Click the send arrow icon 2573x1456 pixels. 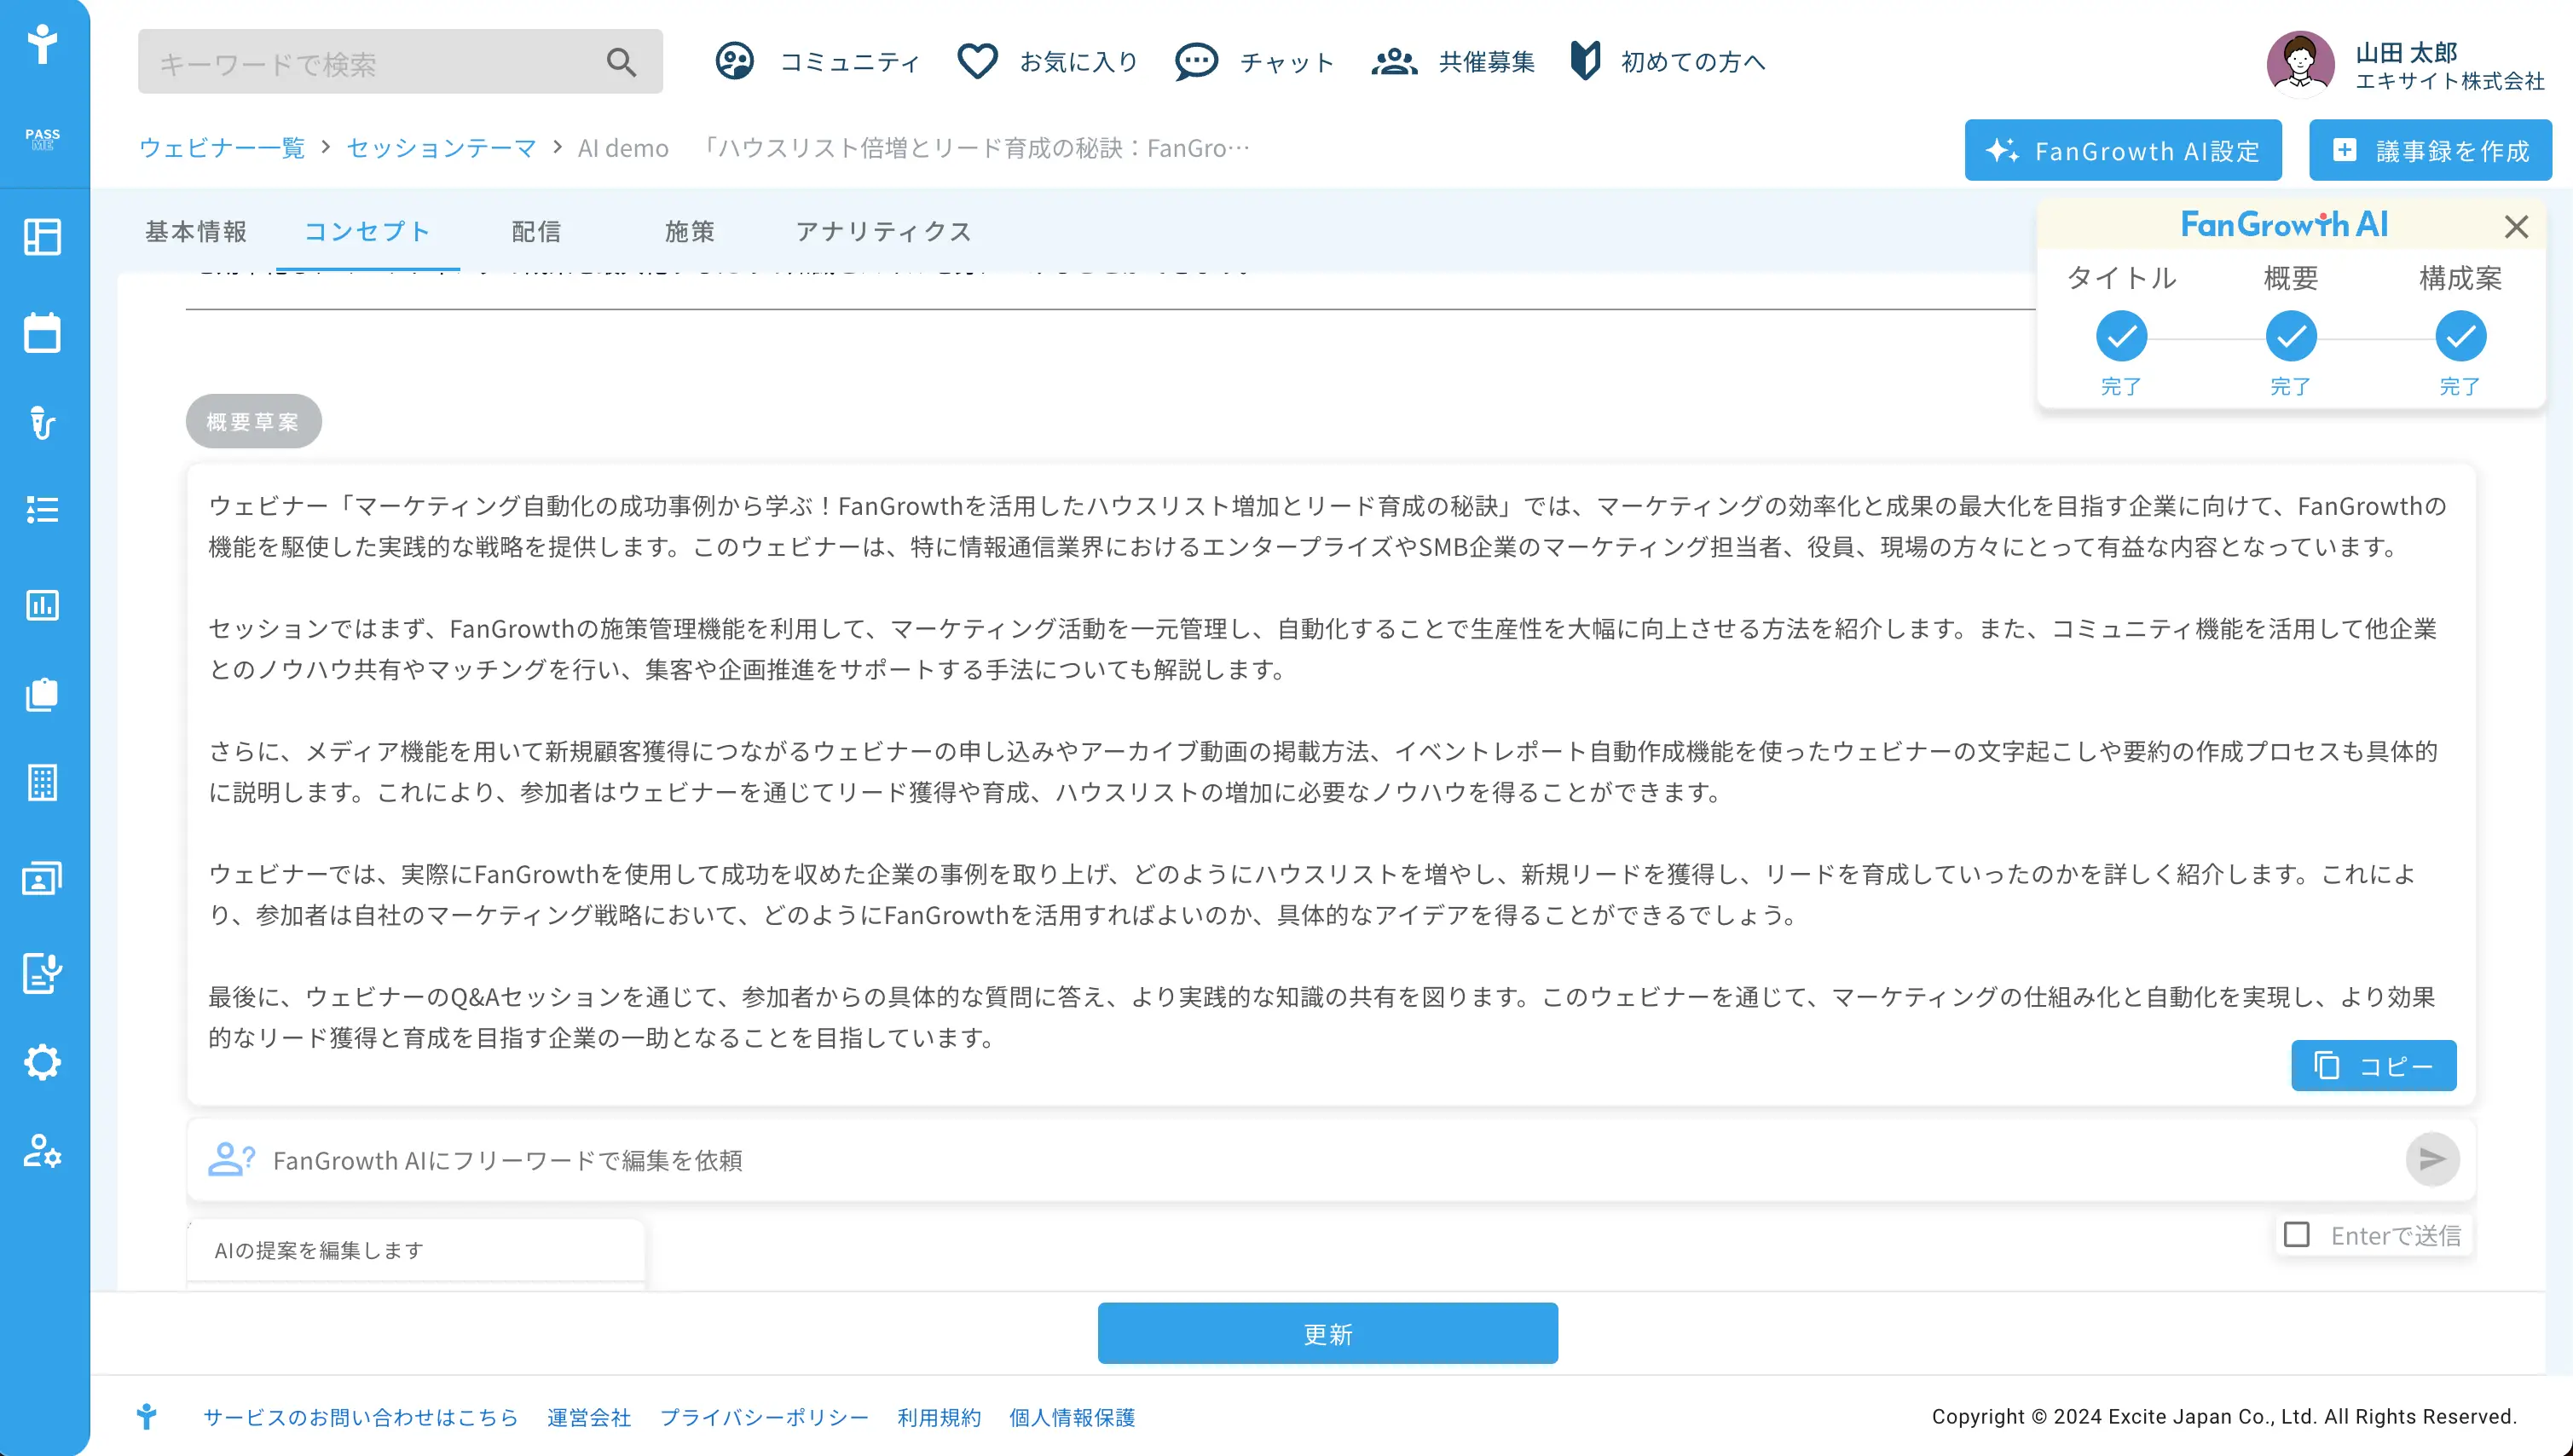(x=2432, y=1159)
